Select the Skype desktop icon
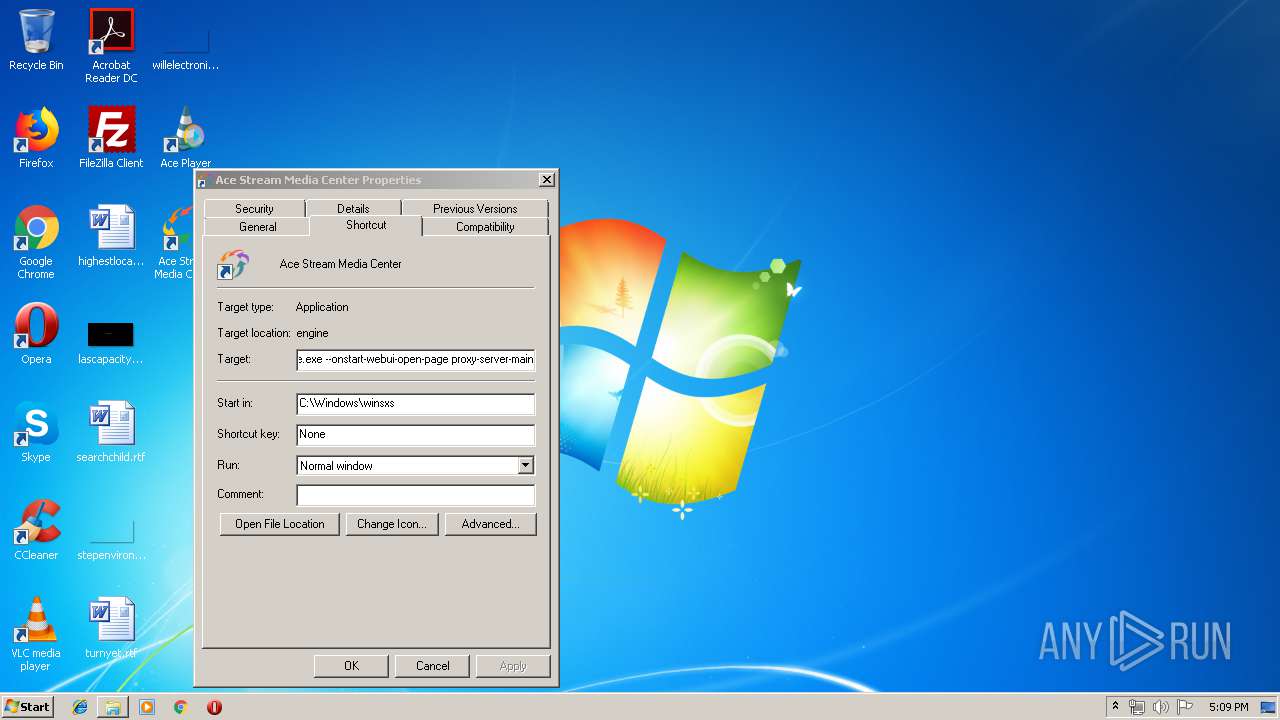Image resolution: width=1280 pixels, height=720 pixels. (36, 432)
